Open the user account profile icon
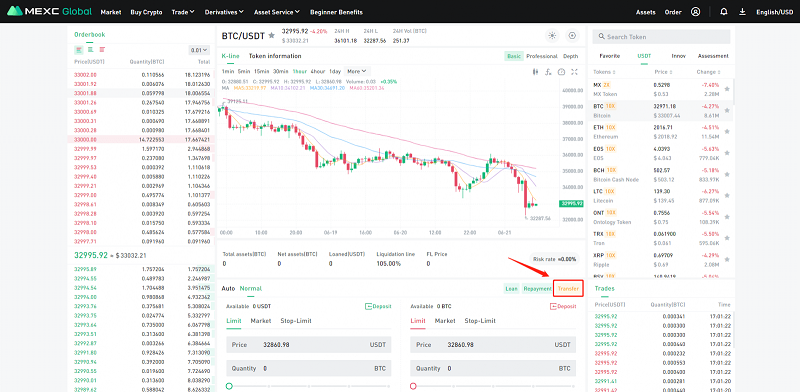This screenshot has height=392, width=800. [695, 12]
